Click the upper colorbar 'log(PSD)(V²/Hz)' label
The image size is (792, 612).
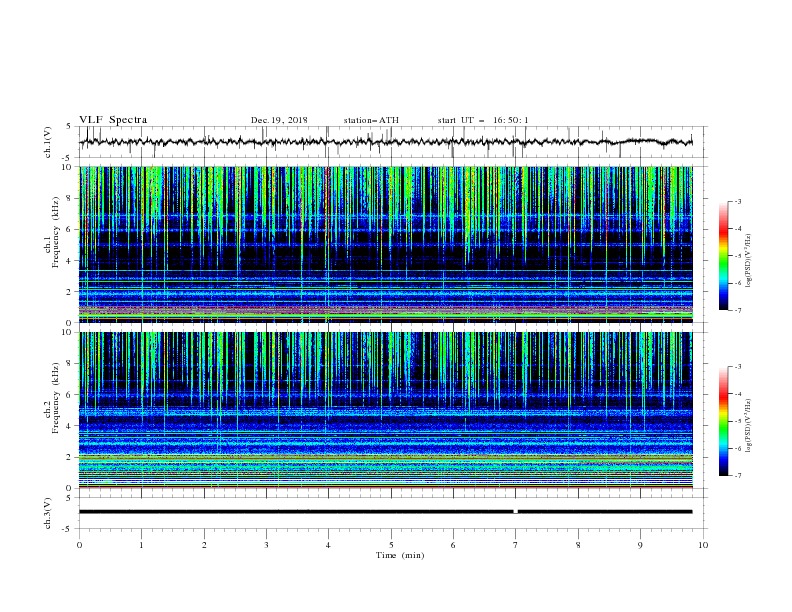point(749,261)
